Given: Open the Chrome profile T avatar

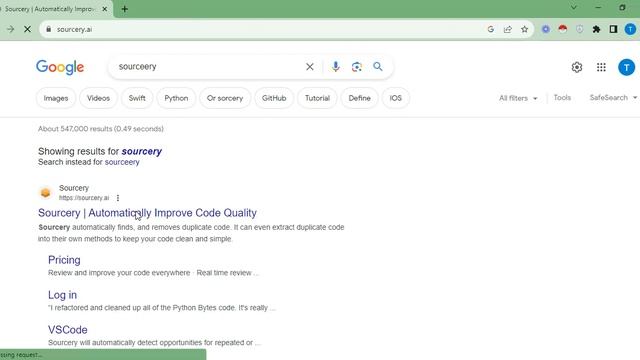Looking at the screenshot, I should coord(630,29).
